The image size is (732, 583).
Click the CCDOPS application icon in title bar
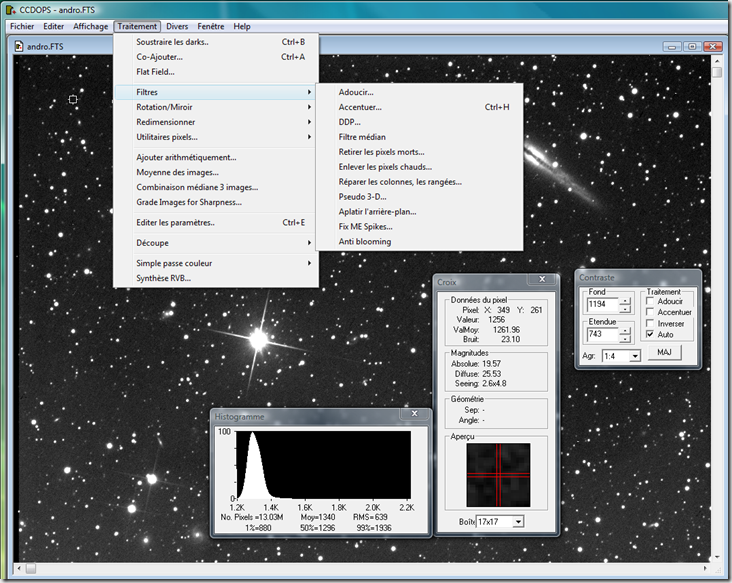10,9
